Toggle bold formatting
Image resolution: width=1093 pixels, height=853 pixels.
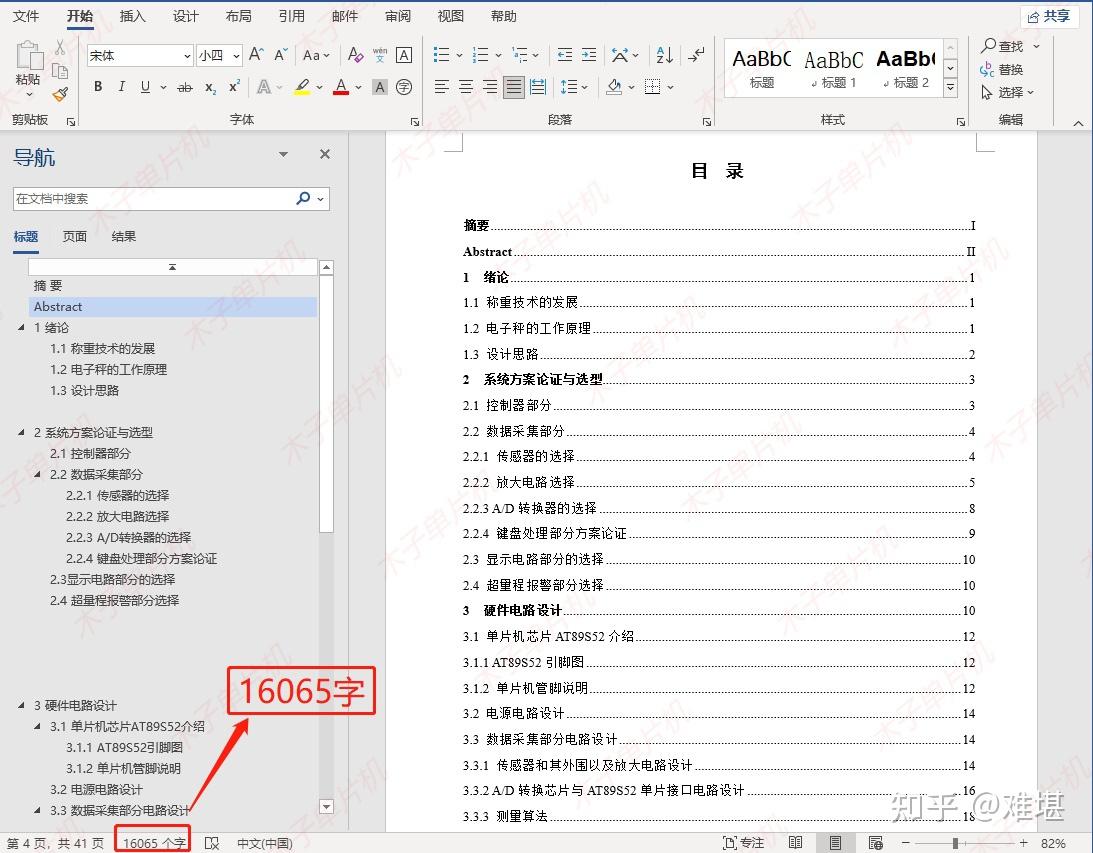pyautogui.click(x=98, y=87)
